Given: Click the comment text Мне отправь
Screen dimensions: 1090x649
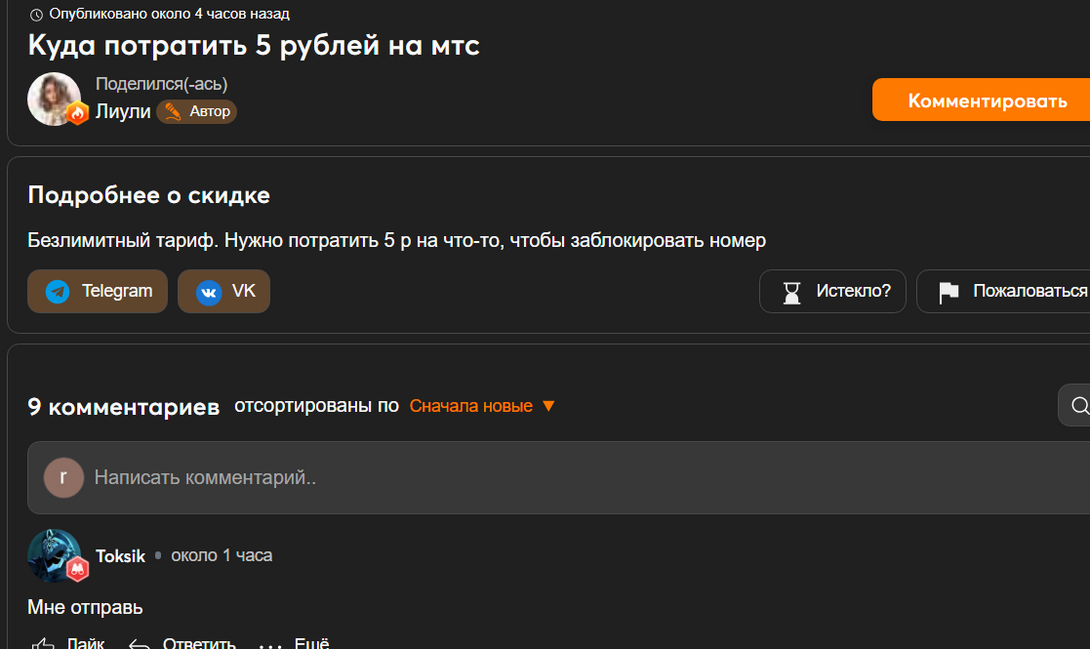Looking at the screenshot, I should (85, 607).
